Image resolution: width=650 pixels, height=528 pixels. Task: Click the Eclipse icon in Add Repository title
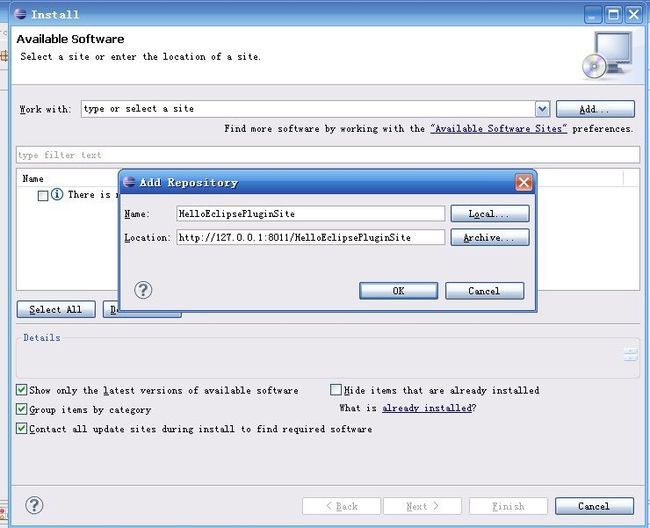[129, 182]
